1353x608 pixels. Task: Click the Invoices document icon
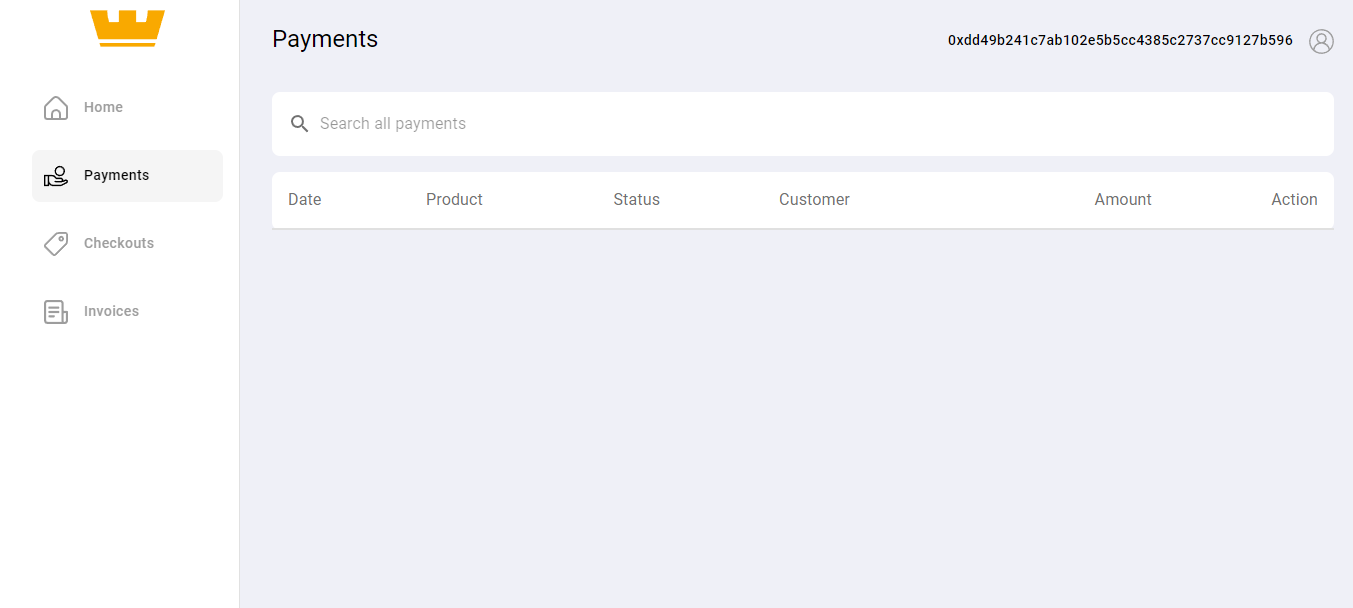click(x=56, y=312)
